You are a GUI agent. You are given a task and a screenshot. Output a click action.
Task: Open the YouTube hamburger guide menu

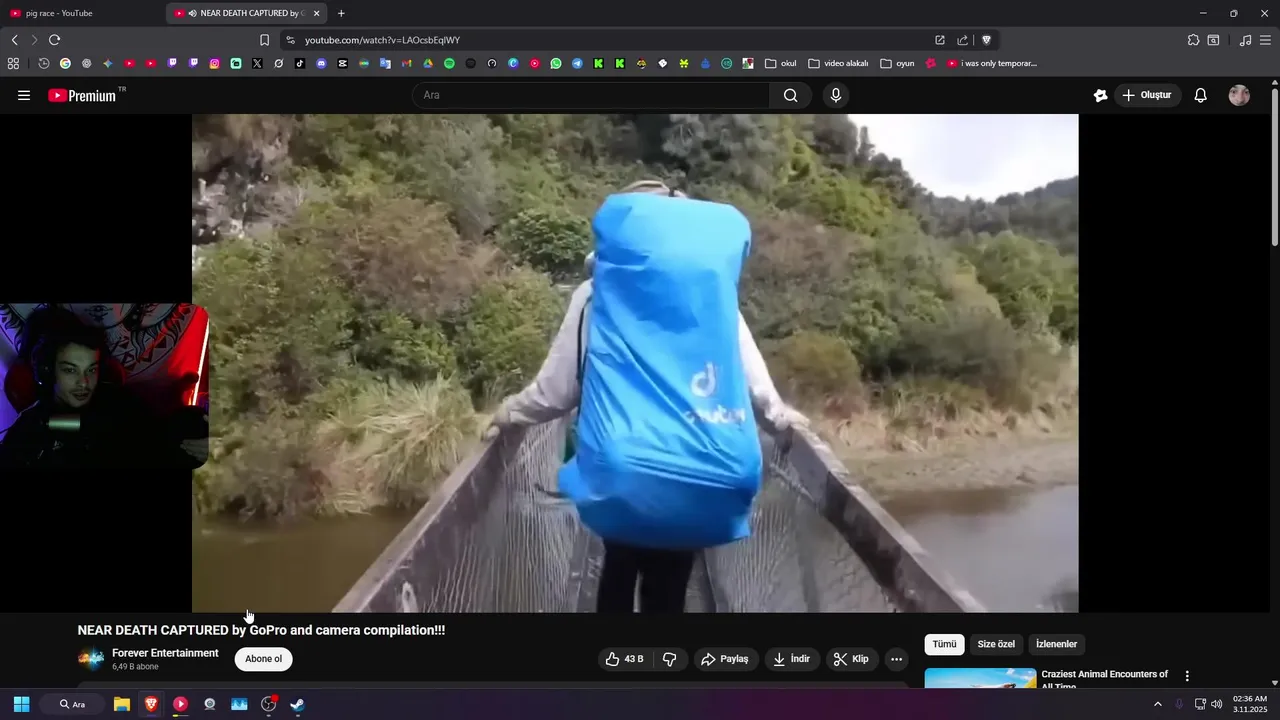pyautogui.click(x=24, y=95)
